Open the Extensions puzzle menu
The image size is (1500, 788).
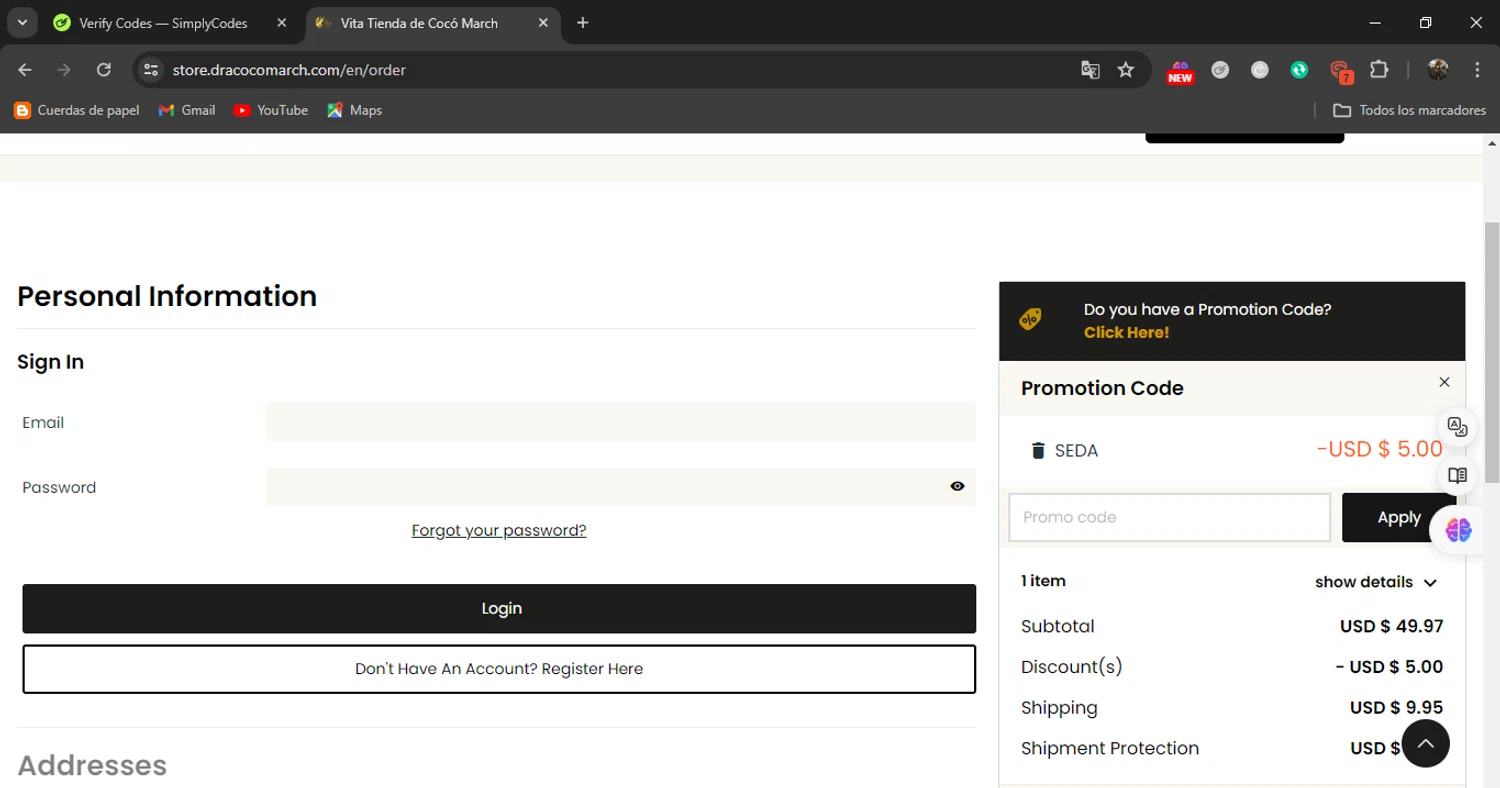tap(1379, 70)
